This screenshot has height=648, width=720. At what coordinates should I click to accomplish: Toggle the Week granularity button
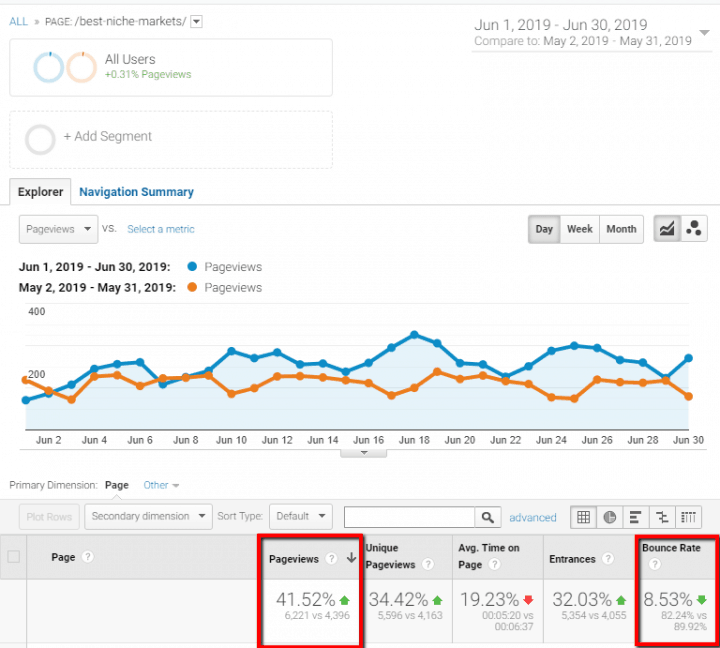[x=580, y=229]
